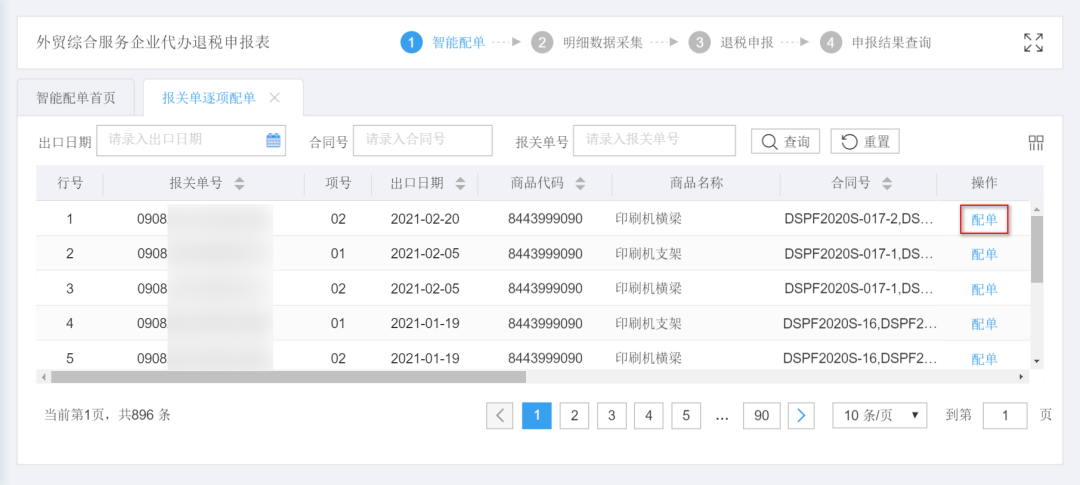1080x485 pixels.
Task: Go to previous page arrow
Action: click(x=500, y=415)
